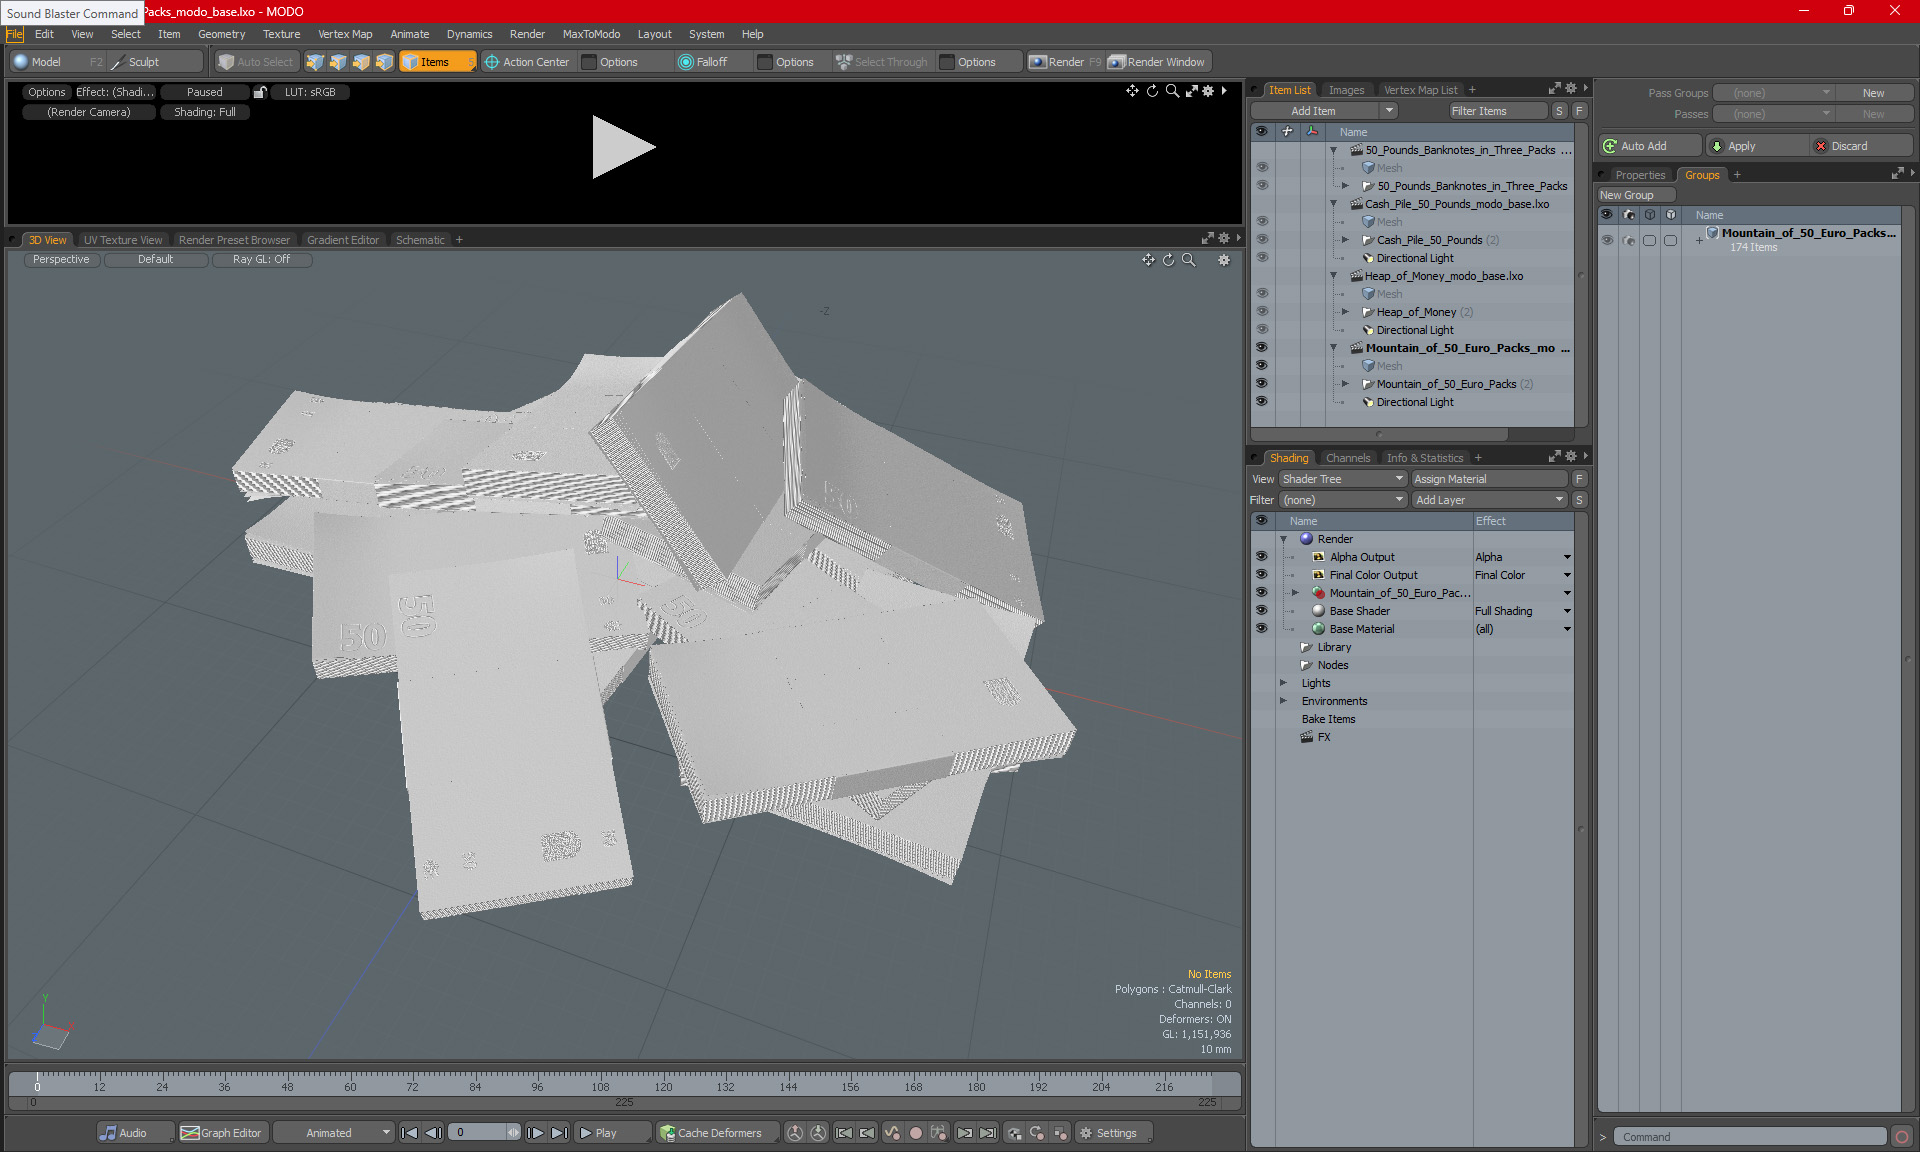Toggle lock icon next to Paused
The image size is (1920, 1152).
260,92
